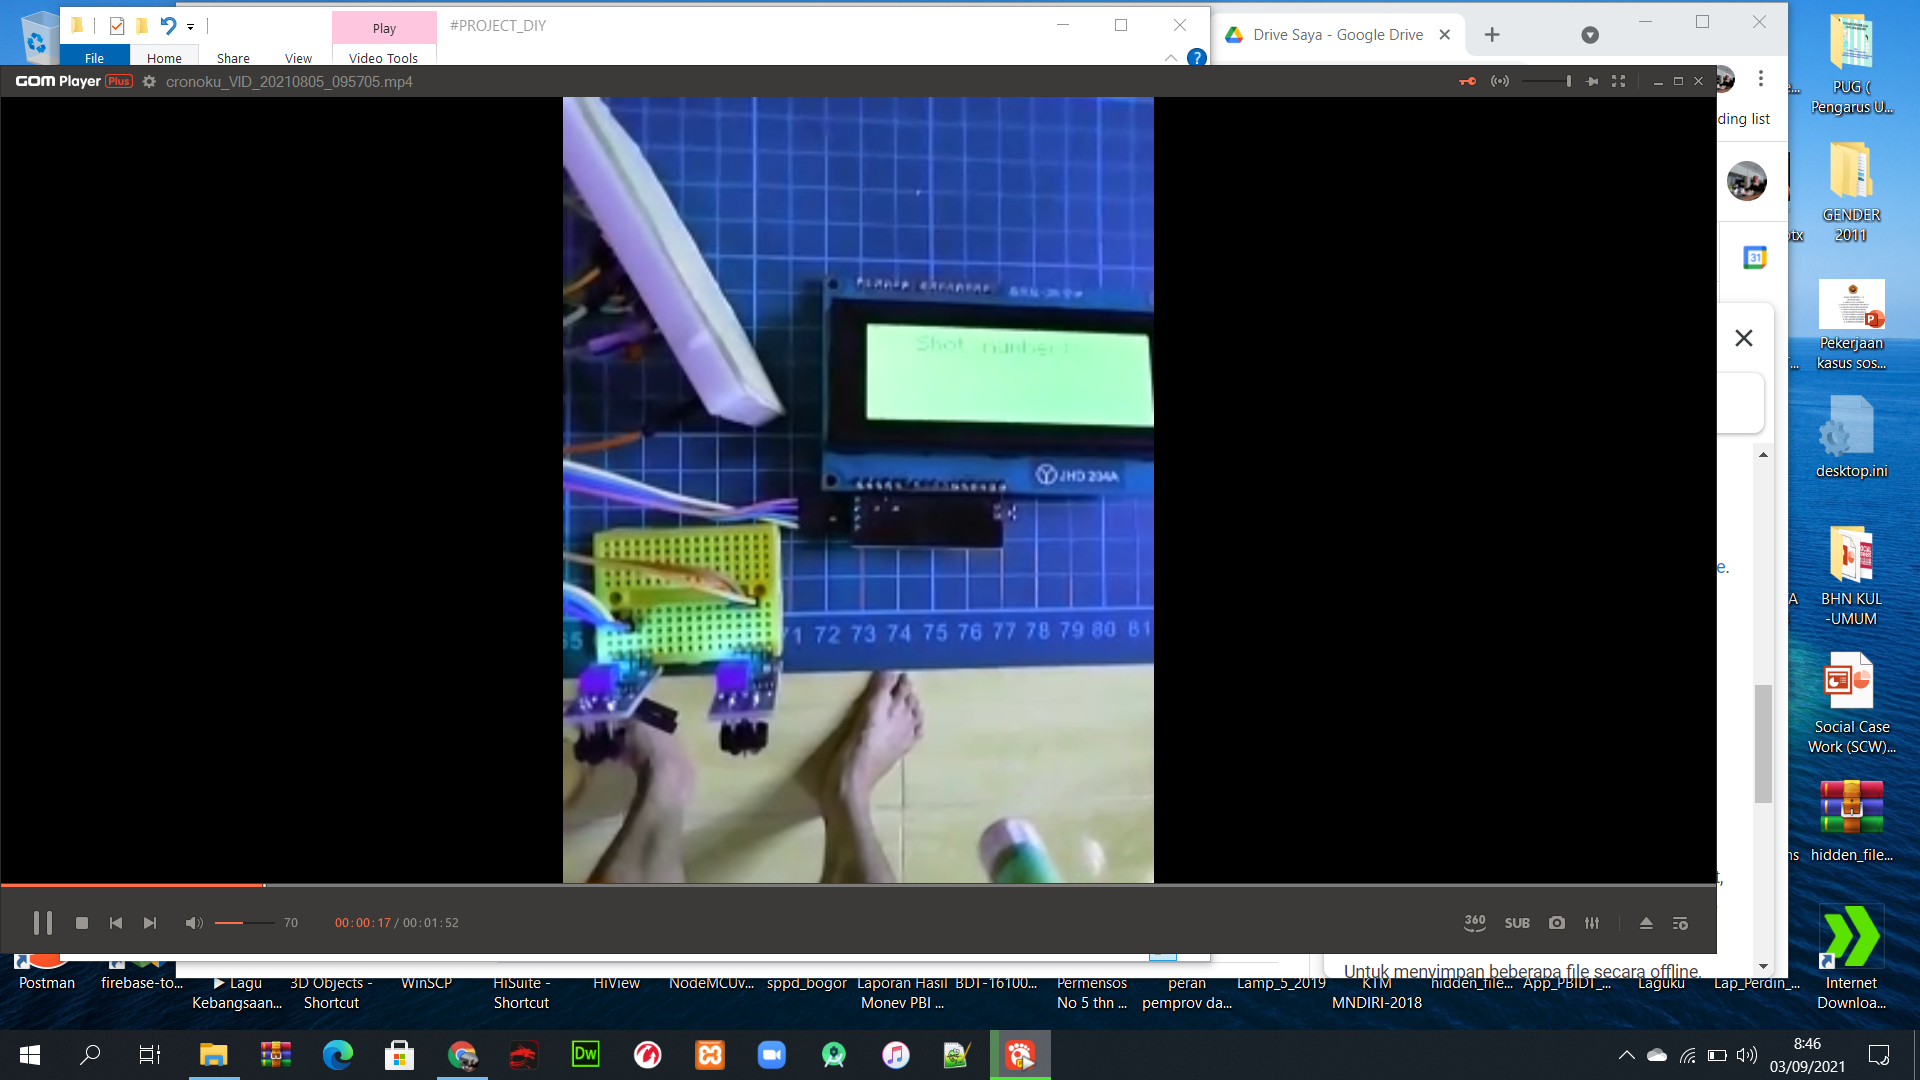Mute the GOM Player speaker
Image resolution: width=1920 pixels, height=1080 pixels.
click(x=194, y=923)
